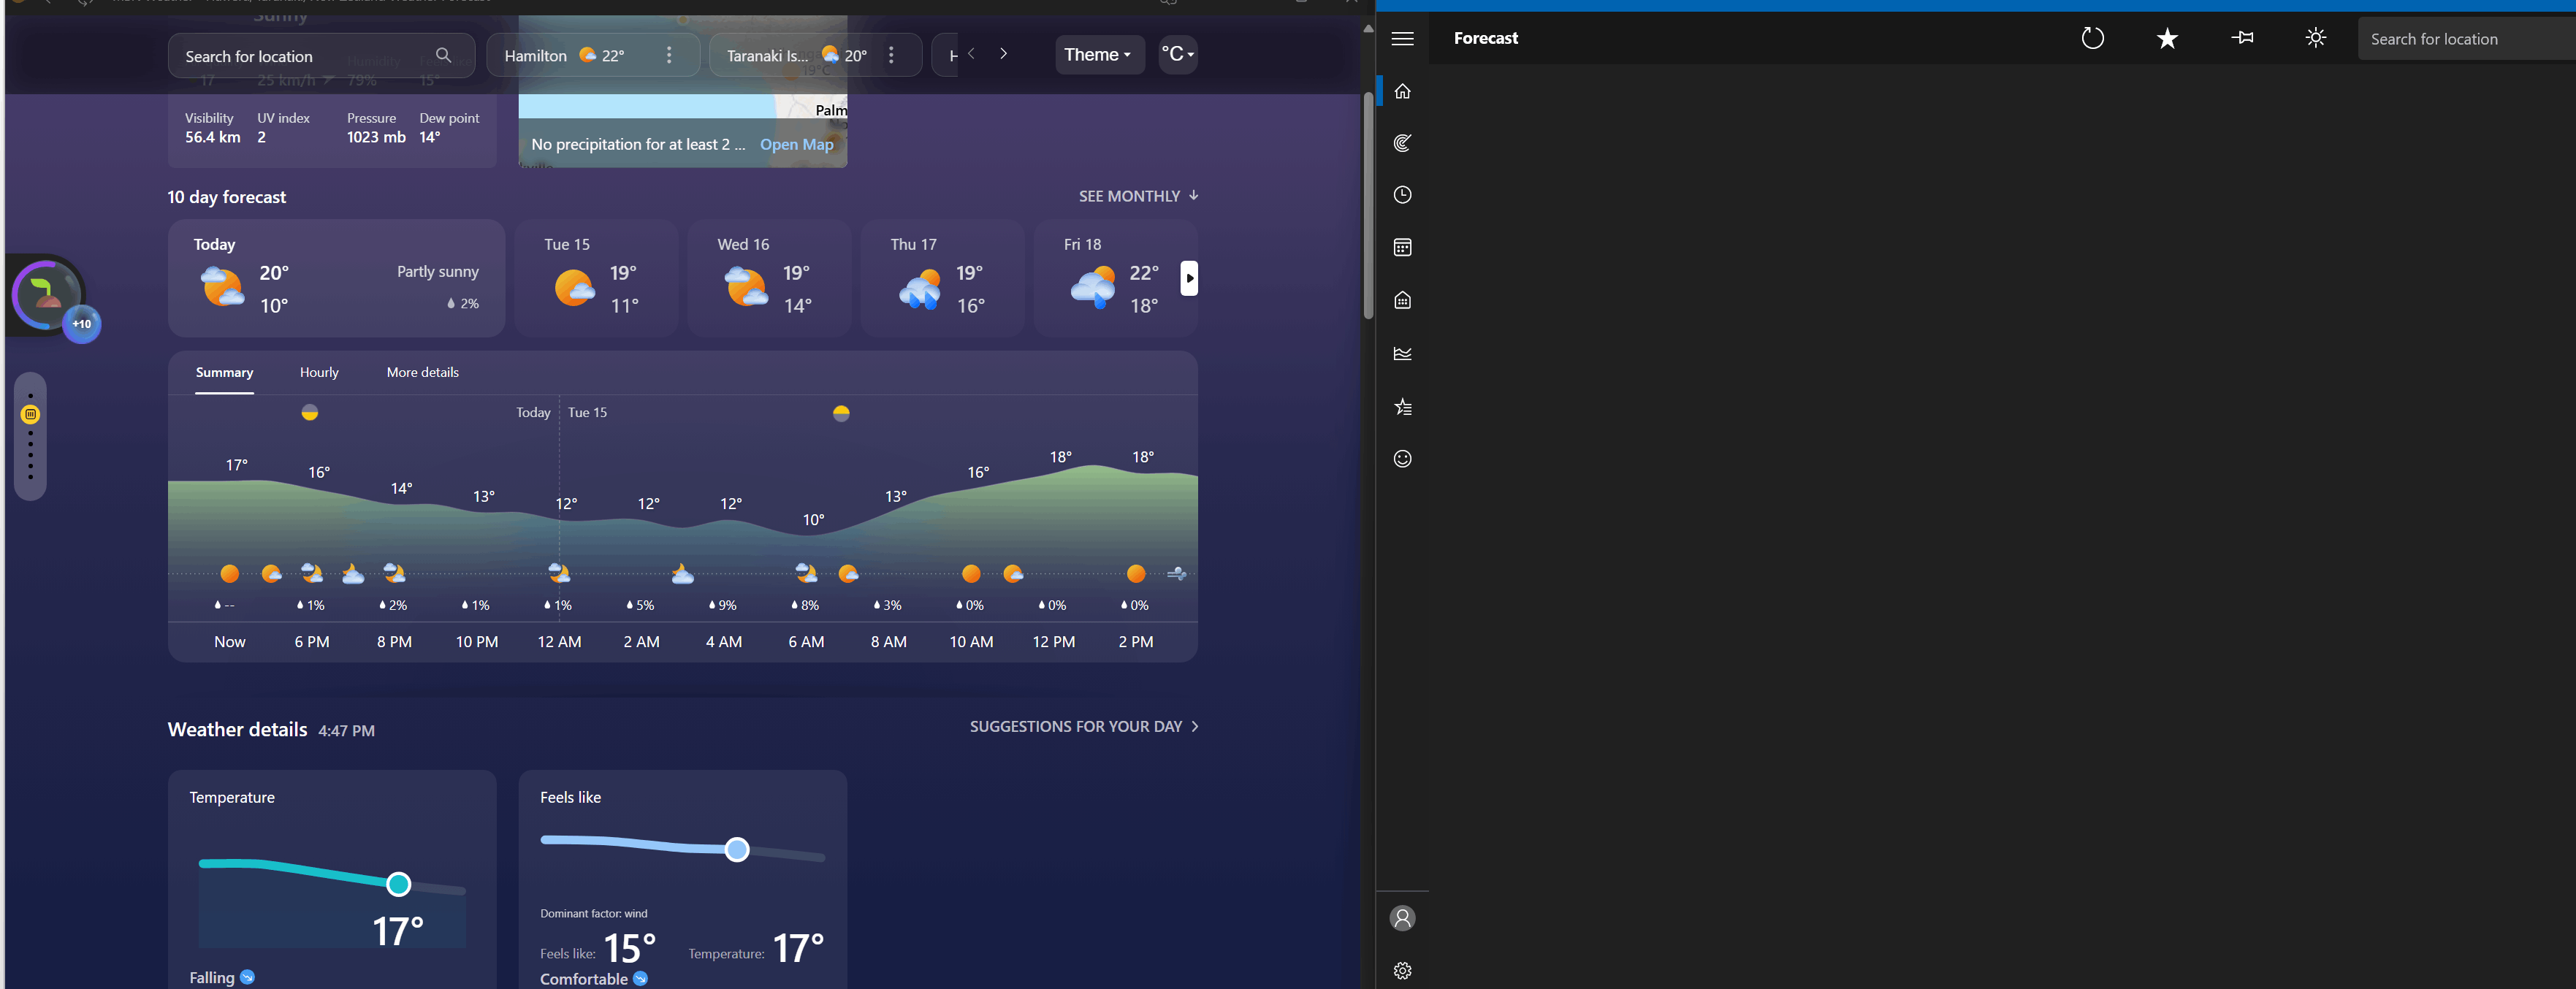Click the Temperature trend slider handle

(398, 884)
